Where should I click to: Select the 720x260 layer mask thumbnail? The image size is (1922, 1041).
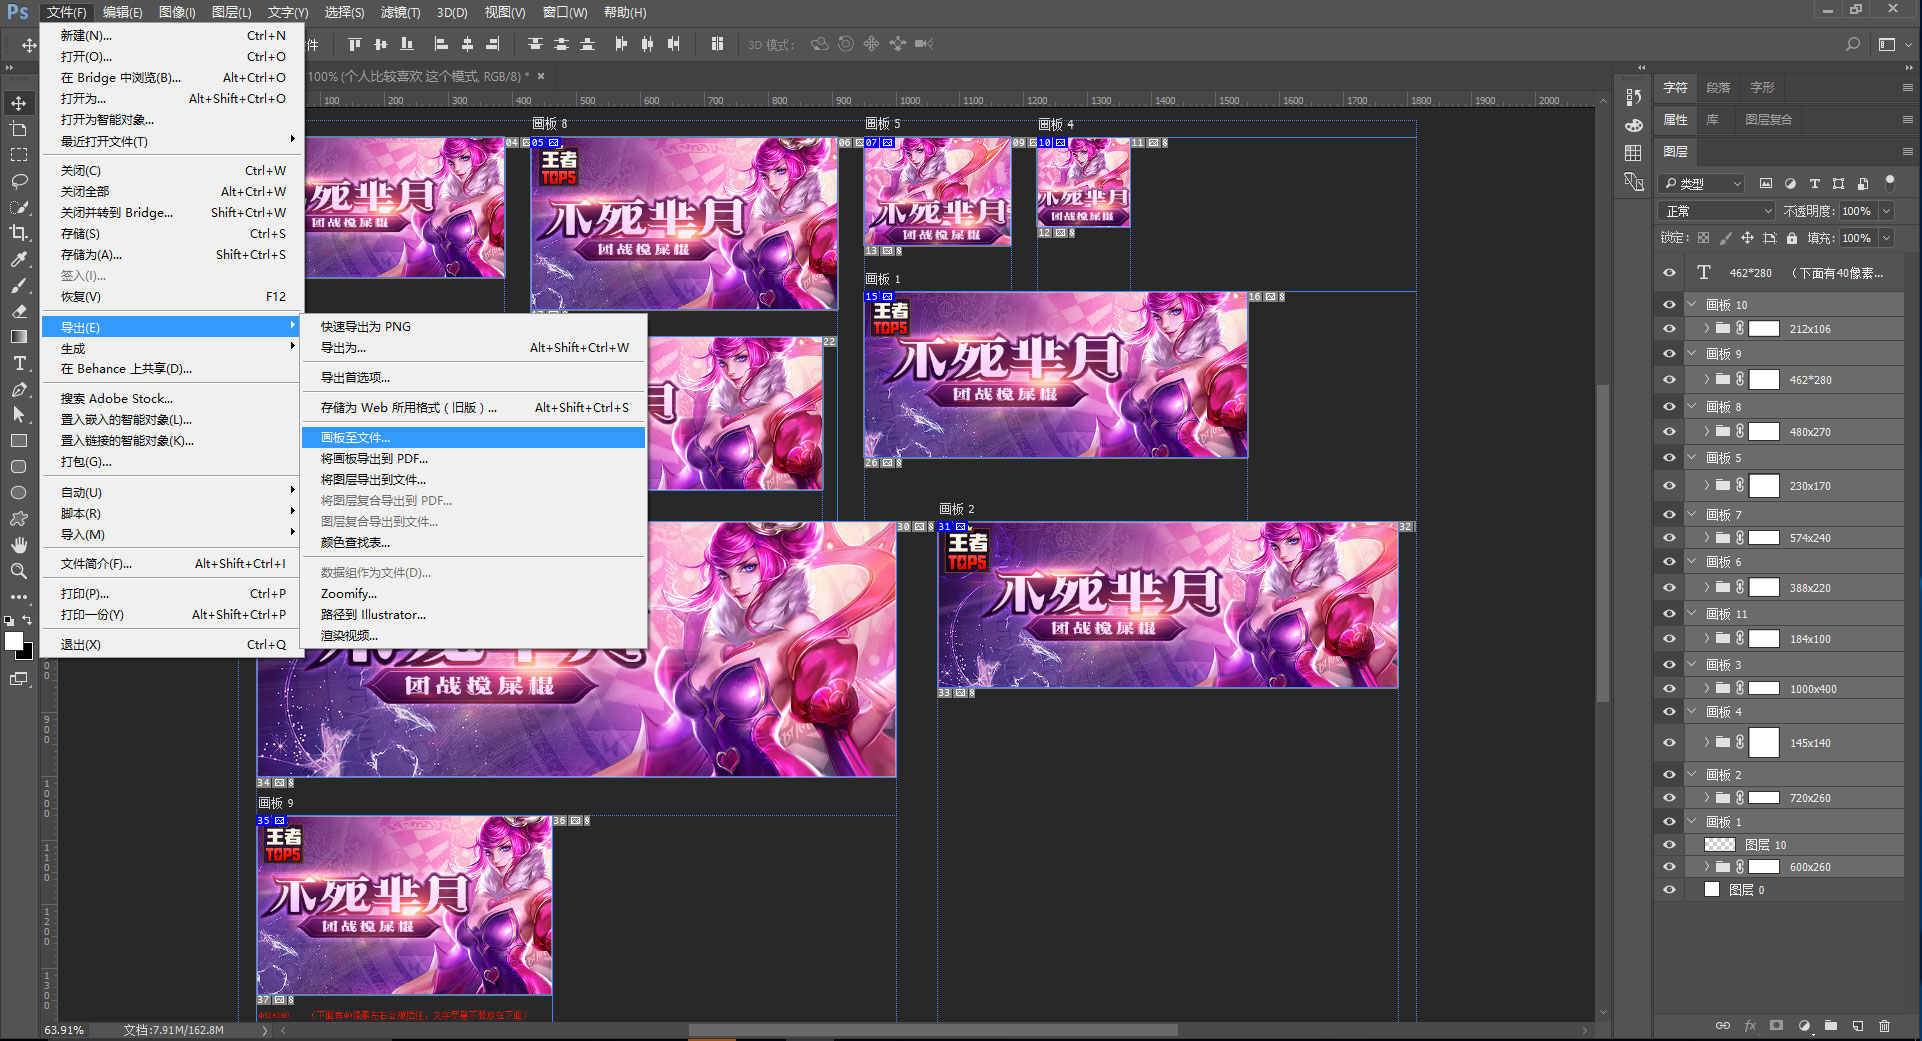point(1763,798)
